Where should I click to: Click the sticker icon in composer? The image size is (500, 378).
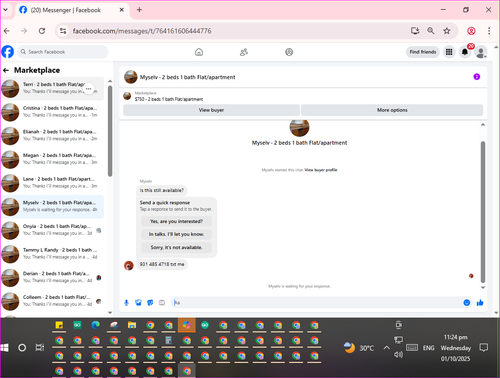(x=150, y=303)
